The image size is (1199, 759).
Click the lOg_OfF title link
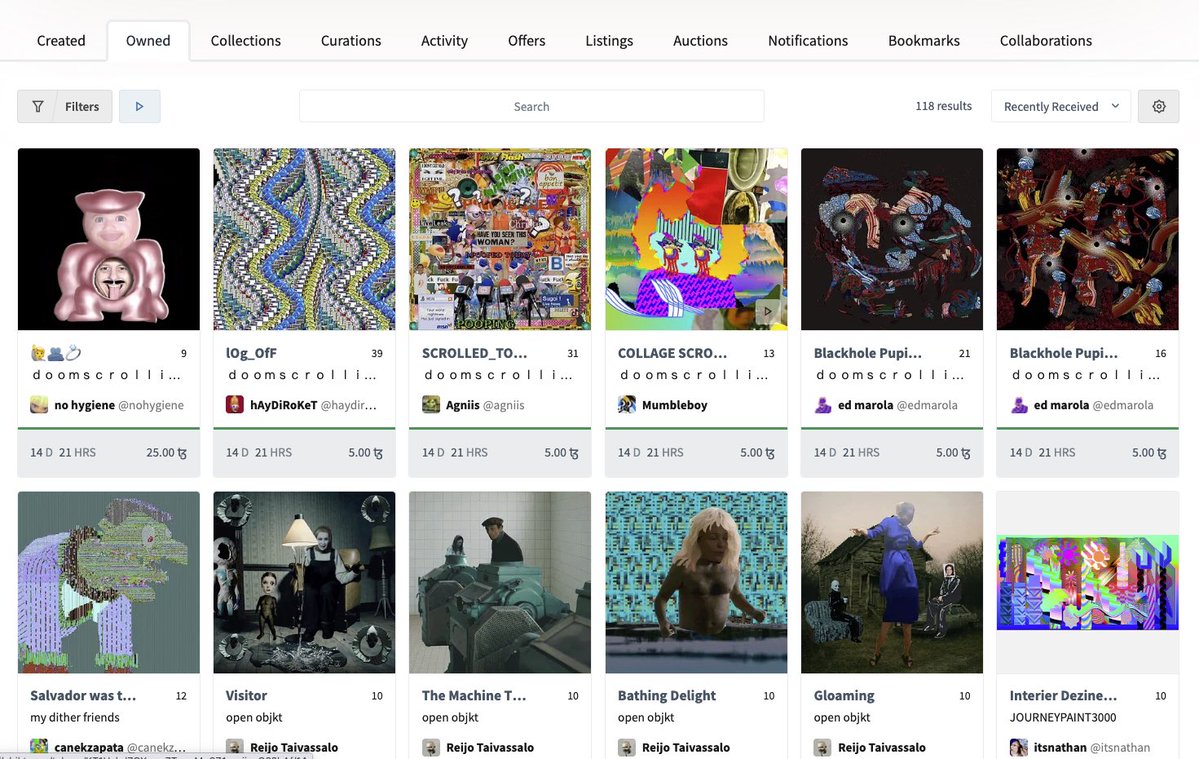pos(251,353)
